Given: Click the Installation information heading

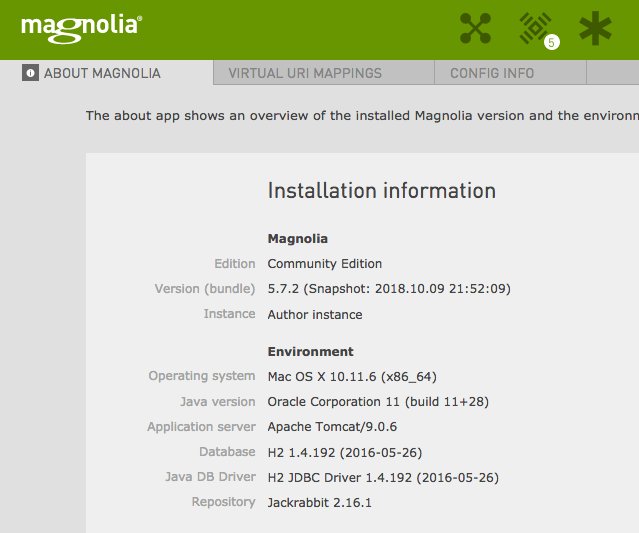Looking at the screenshot, I should 381,191.
